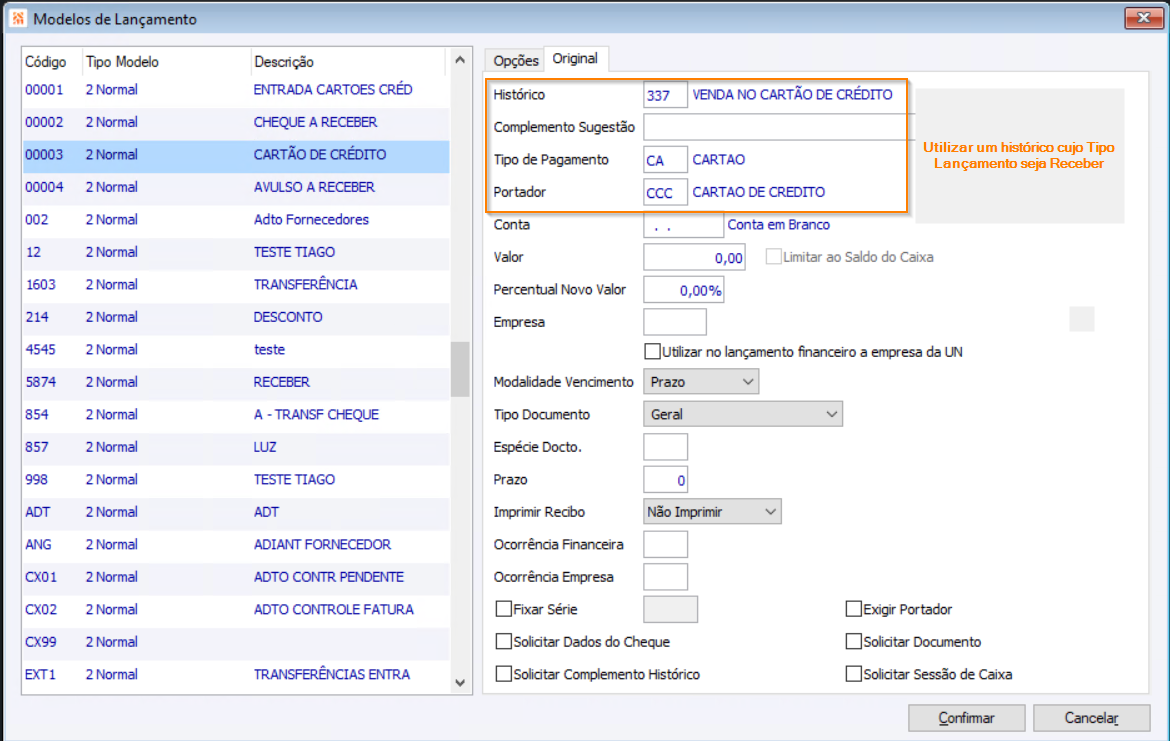Open Imprimir Recibo dropdown

[712, 512]
